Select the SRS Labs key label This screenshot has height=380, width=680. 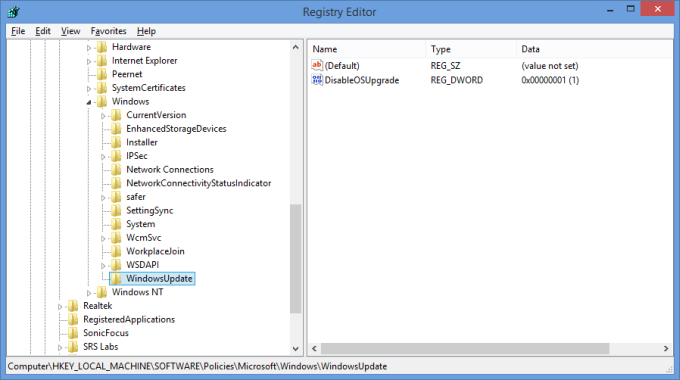point(101,347)
